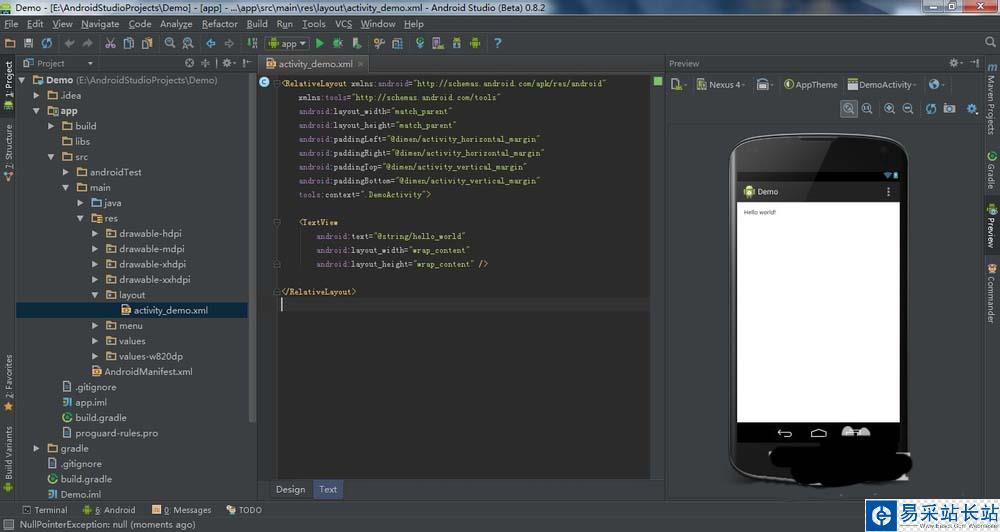Click the Open folder toolbar icon
Image resolution: width=1000 pixels, height=532 pixels.
coord(10,43)
